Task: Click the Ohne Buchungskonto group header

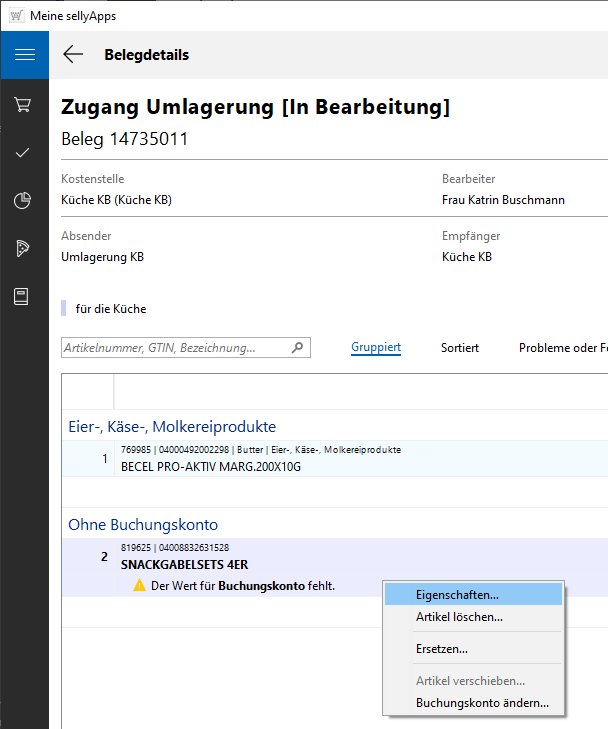Action: [143, 524]
